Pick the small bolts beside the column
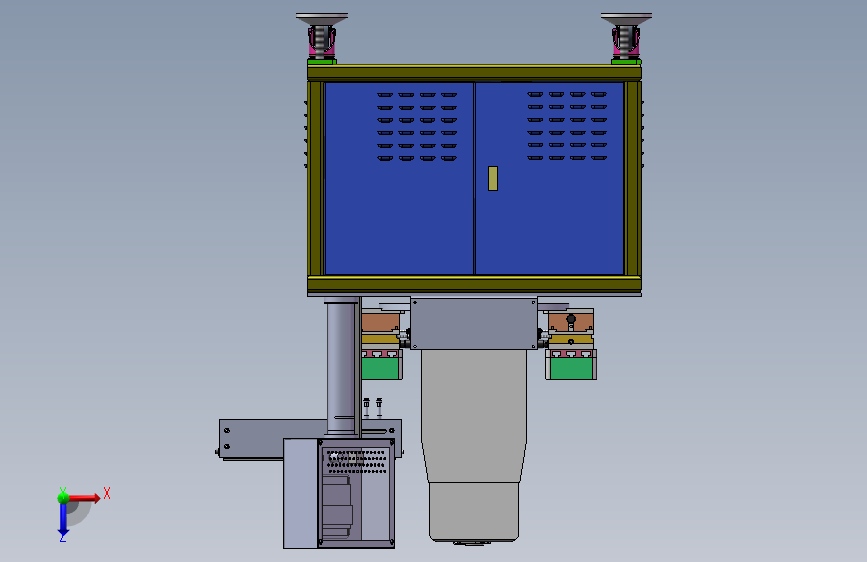Viewport: 867px width, 562px height. [x=373, y=407]
